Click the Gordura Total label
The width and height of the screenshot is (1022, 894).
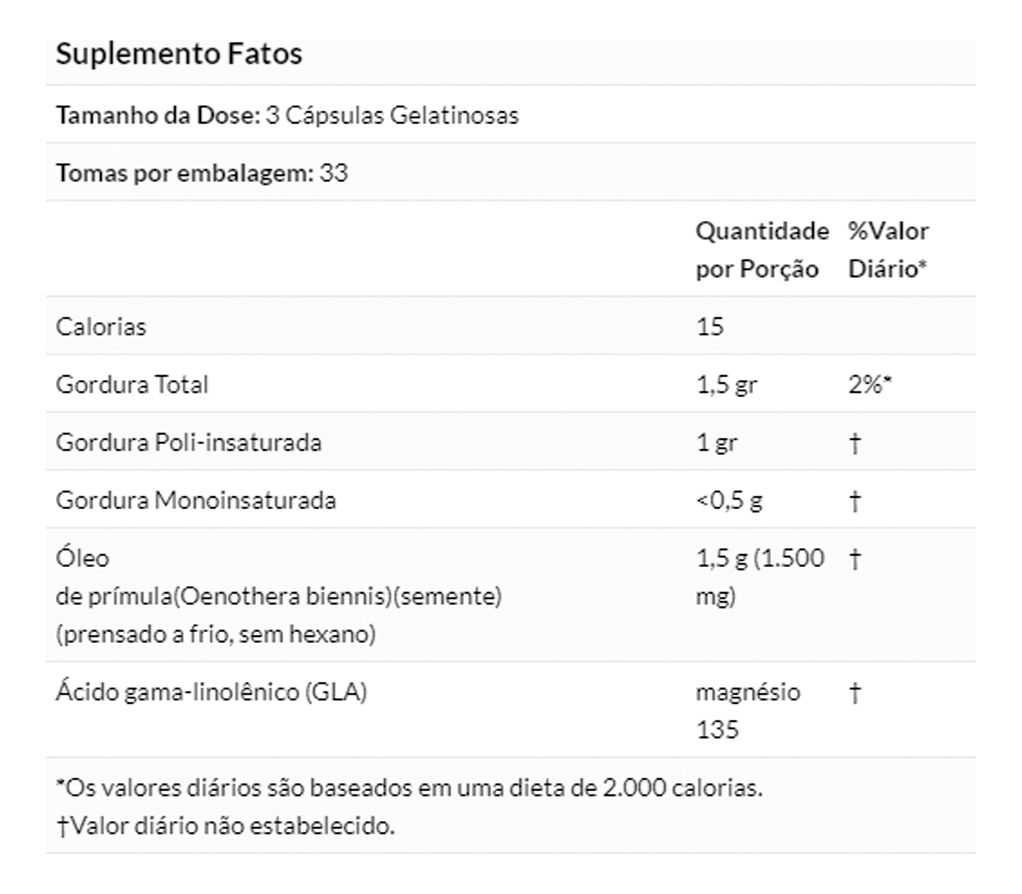132,385
